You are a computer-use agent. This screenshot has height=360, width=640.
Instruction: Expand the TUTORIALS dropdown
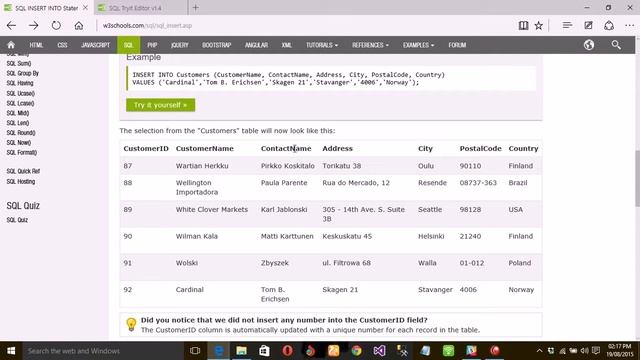(x=322, y=45)
